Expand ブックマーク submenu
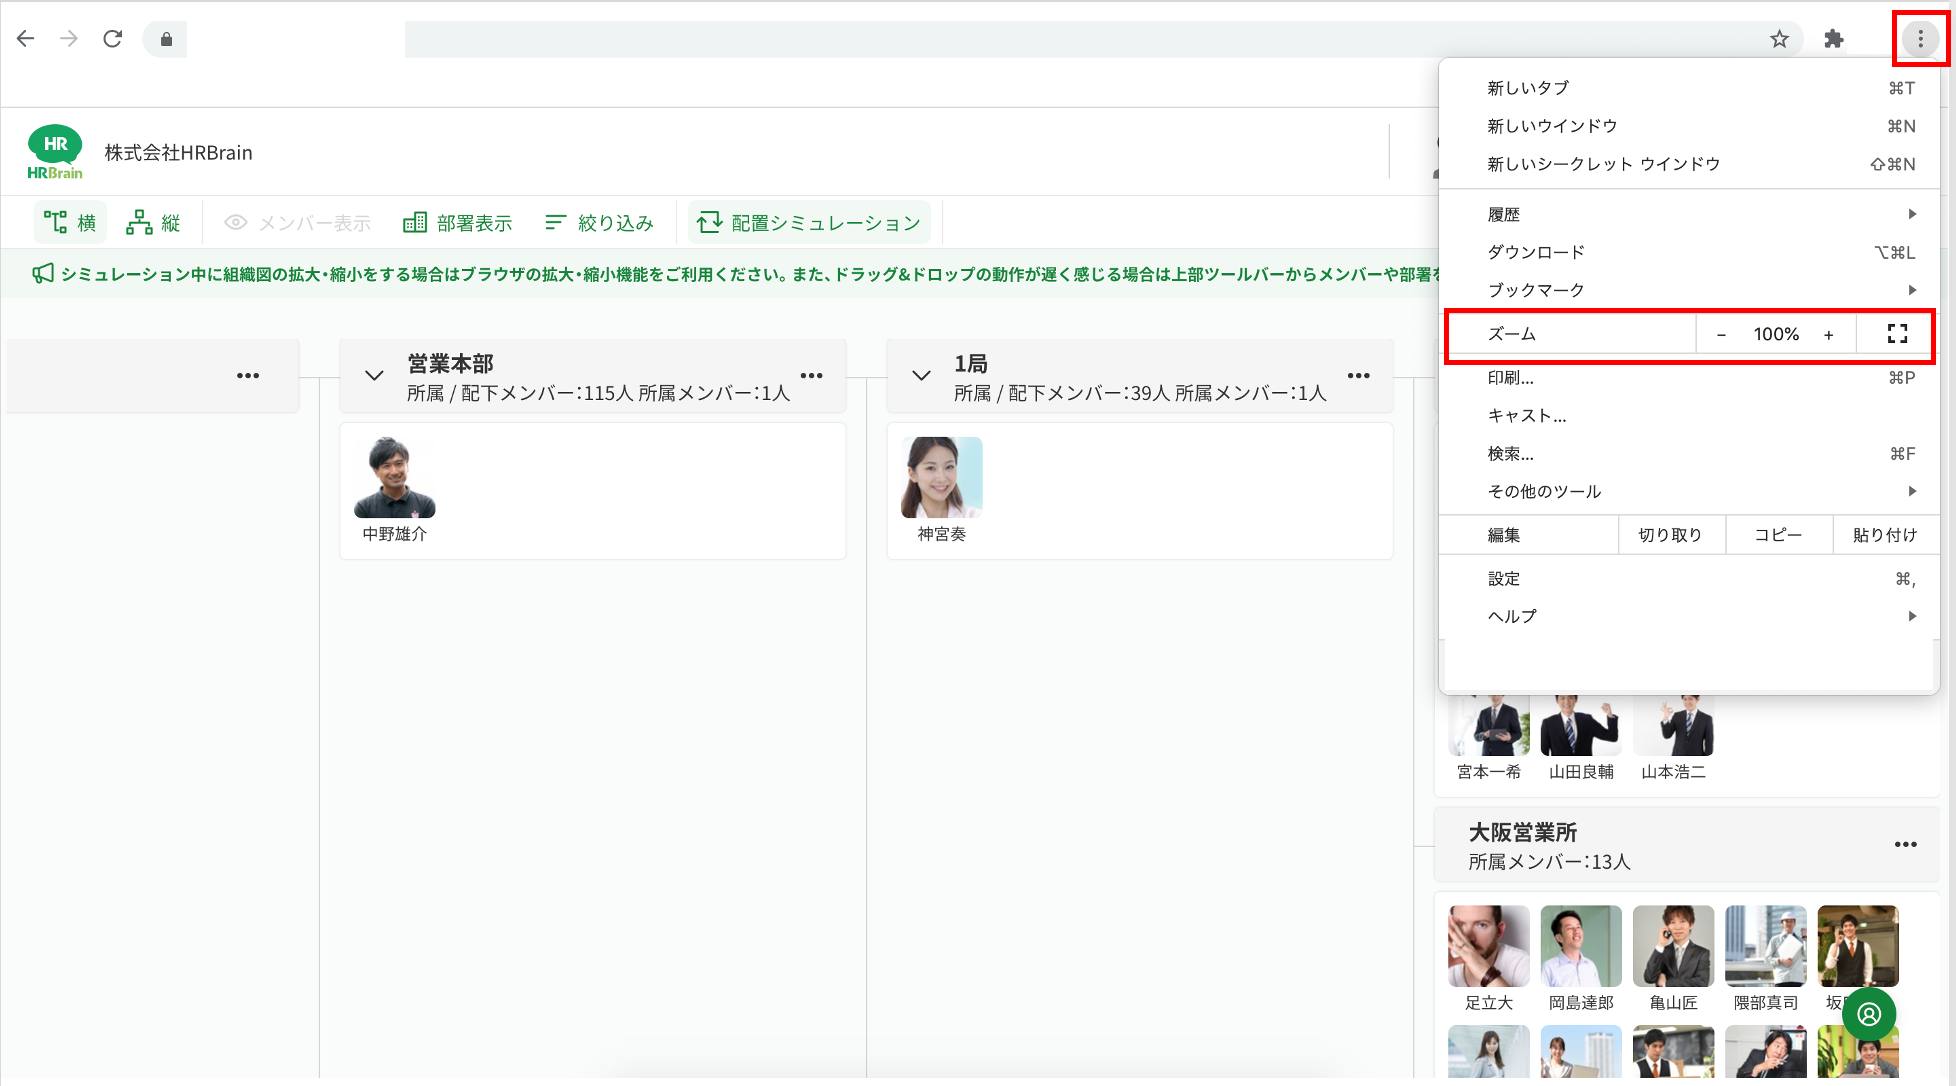Image resolution: width=1956 pixels, height=1086 pixels. 1689,290
